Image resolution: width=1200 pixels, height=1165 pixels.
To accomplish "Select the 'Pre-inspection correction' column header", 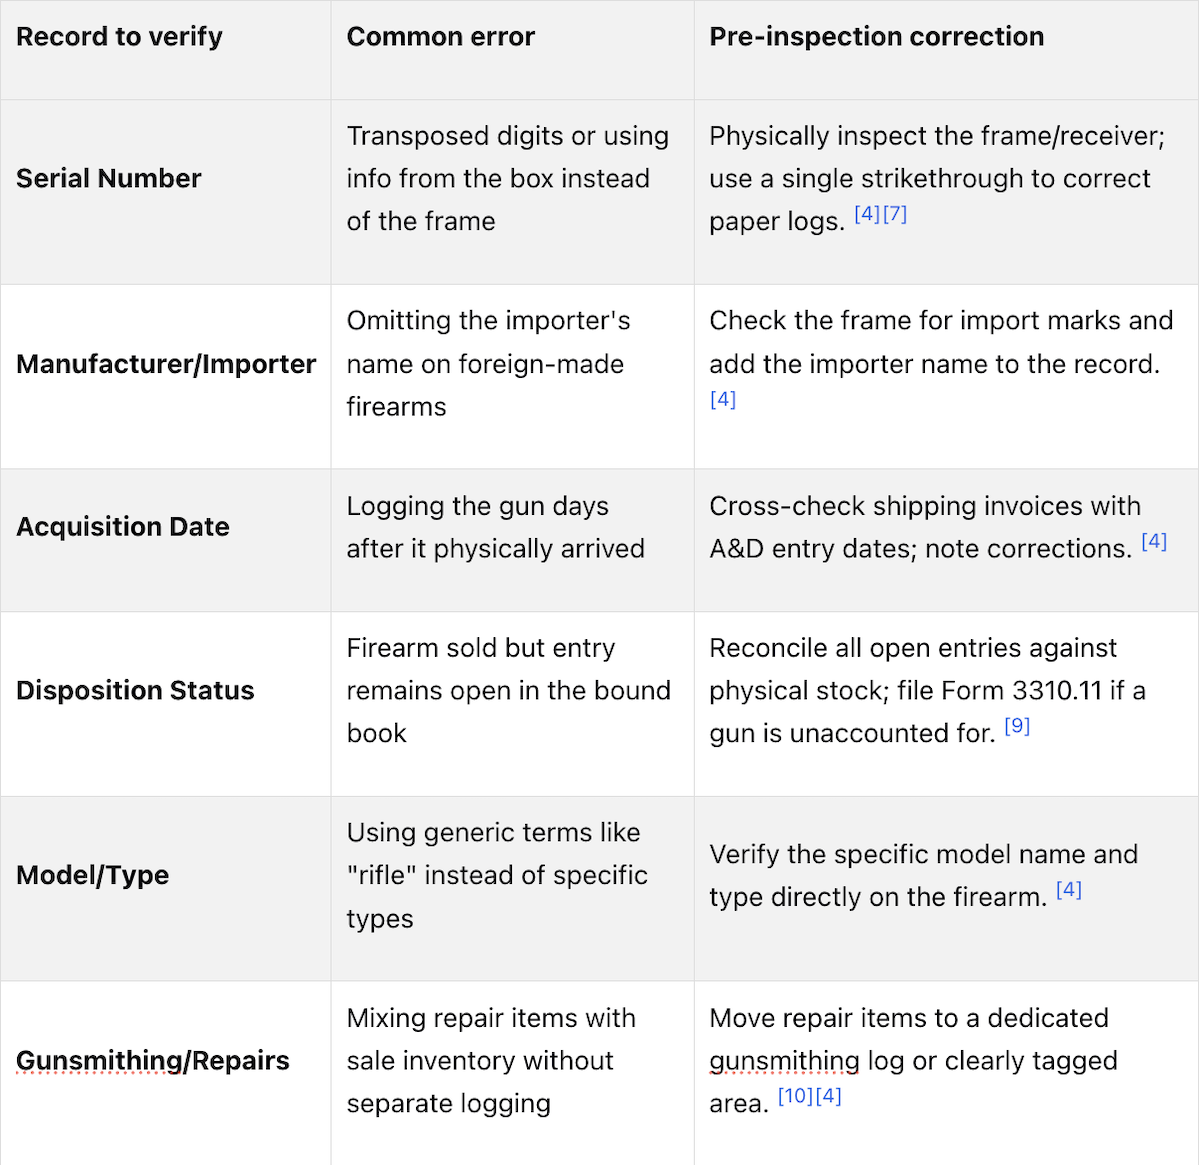I will [877, 37].
